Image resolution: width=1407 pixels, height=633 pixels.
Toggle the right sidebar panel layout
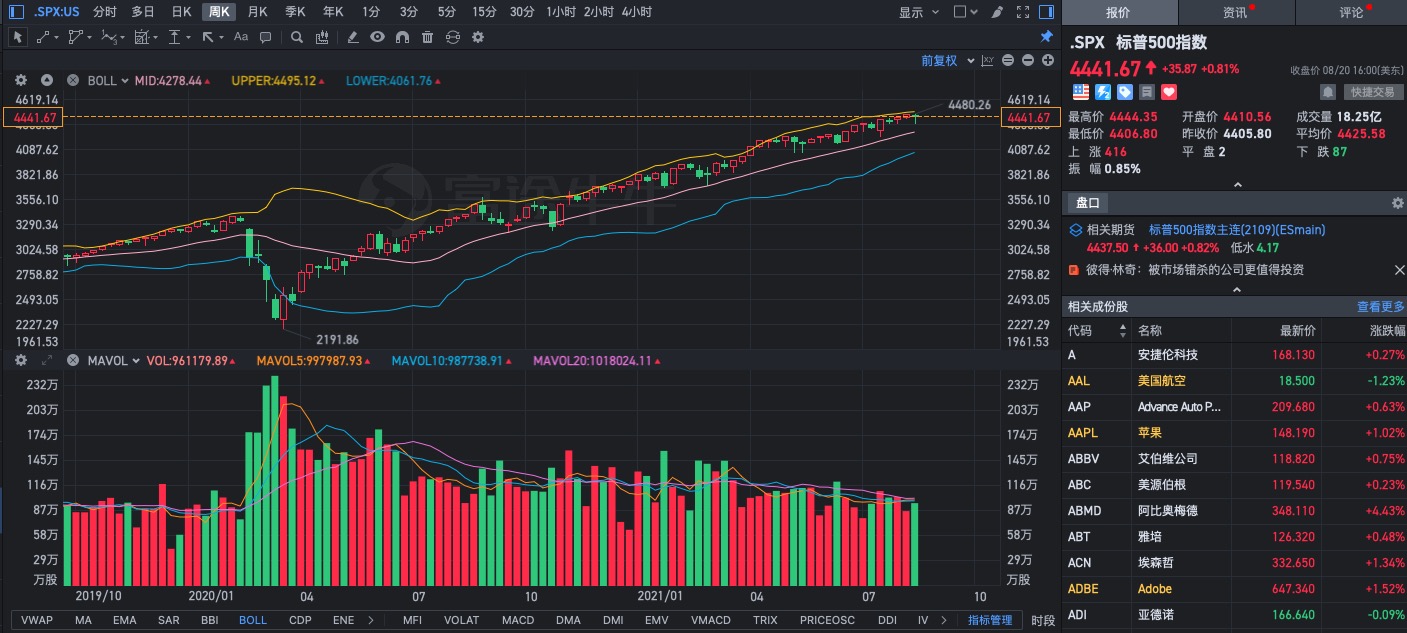1045,12
